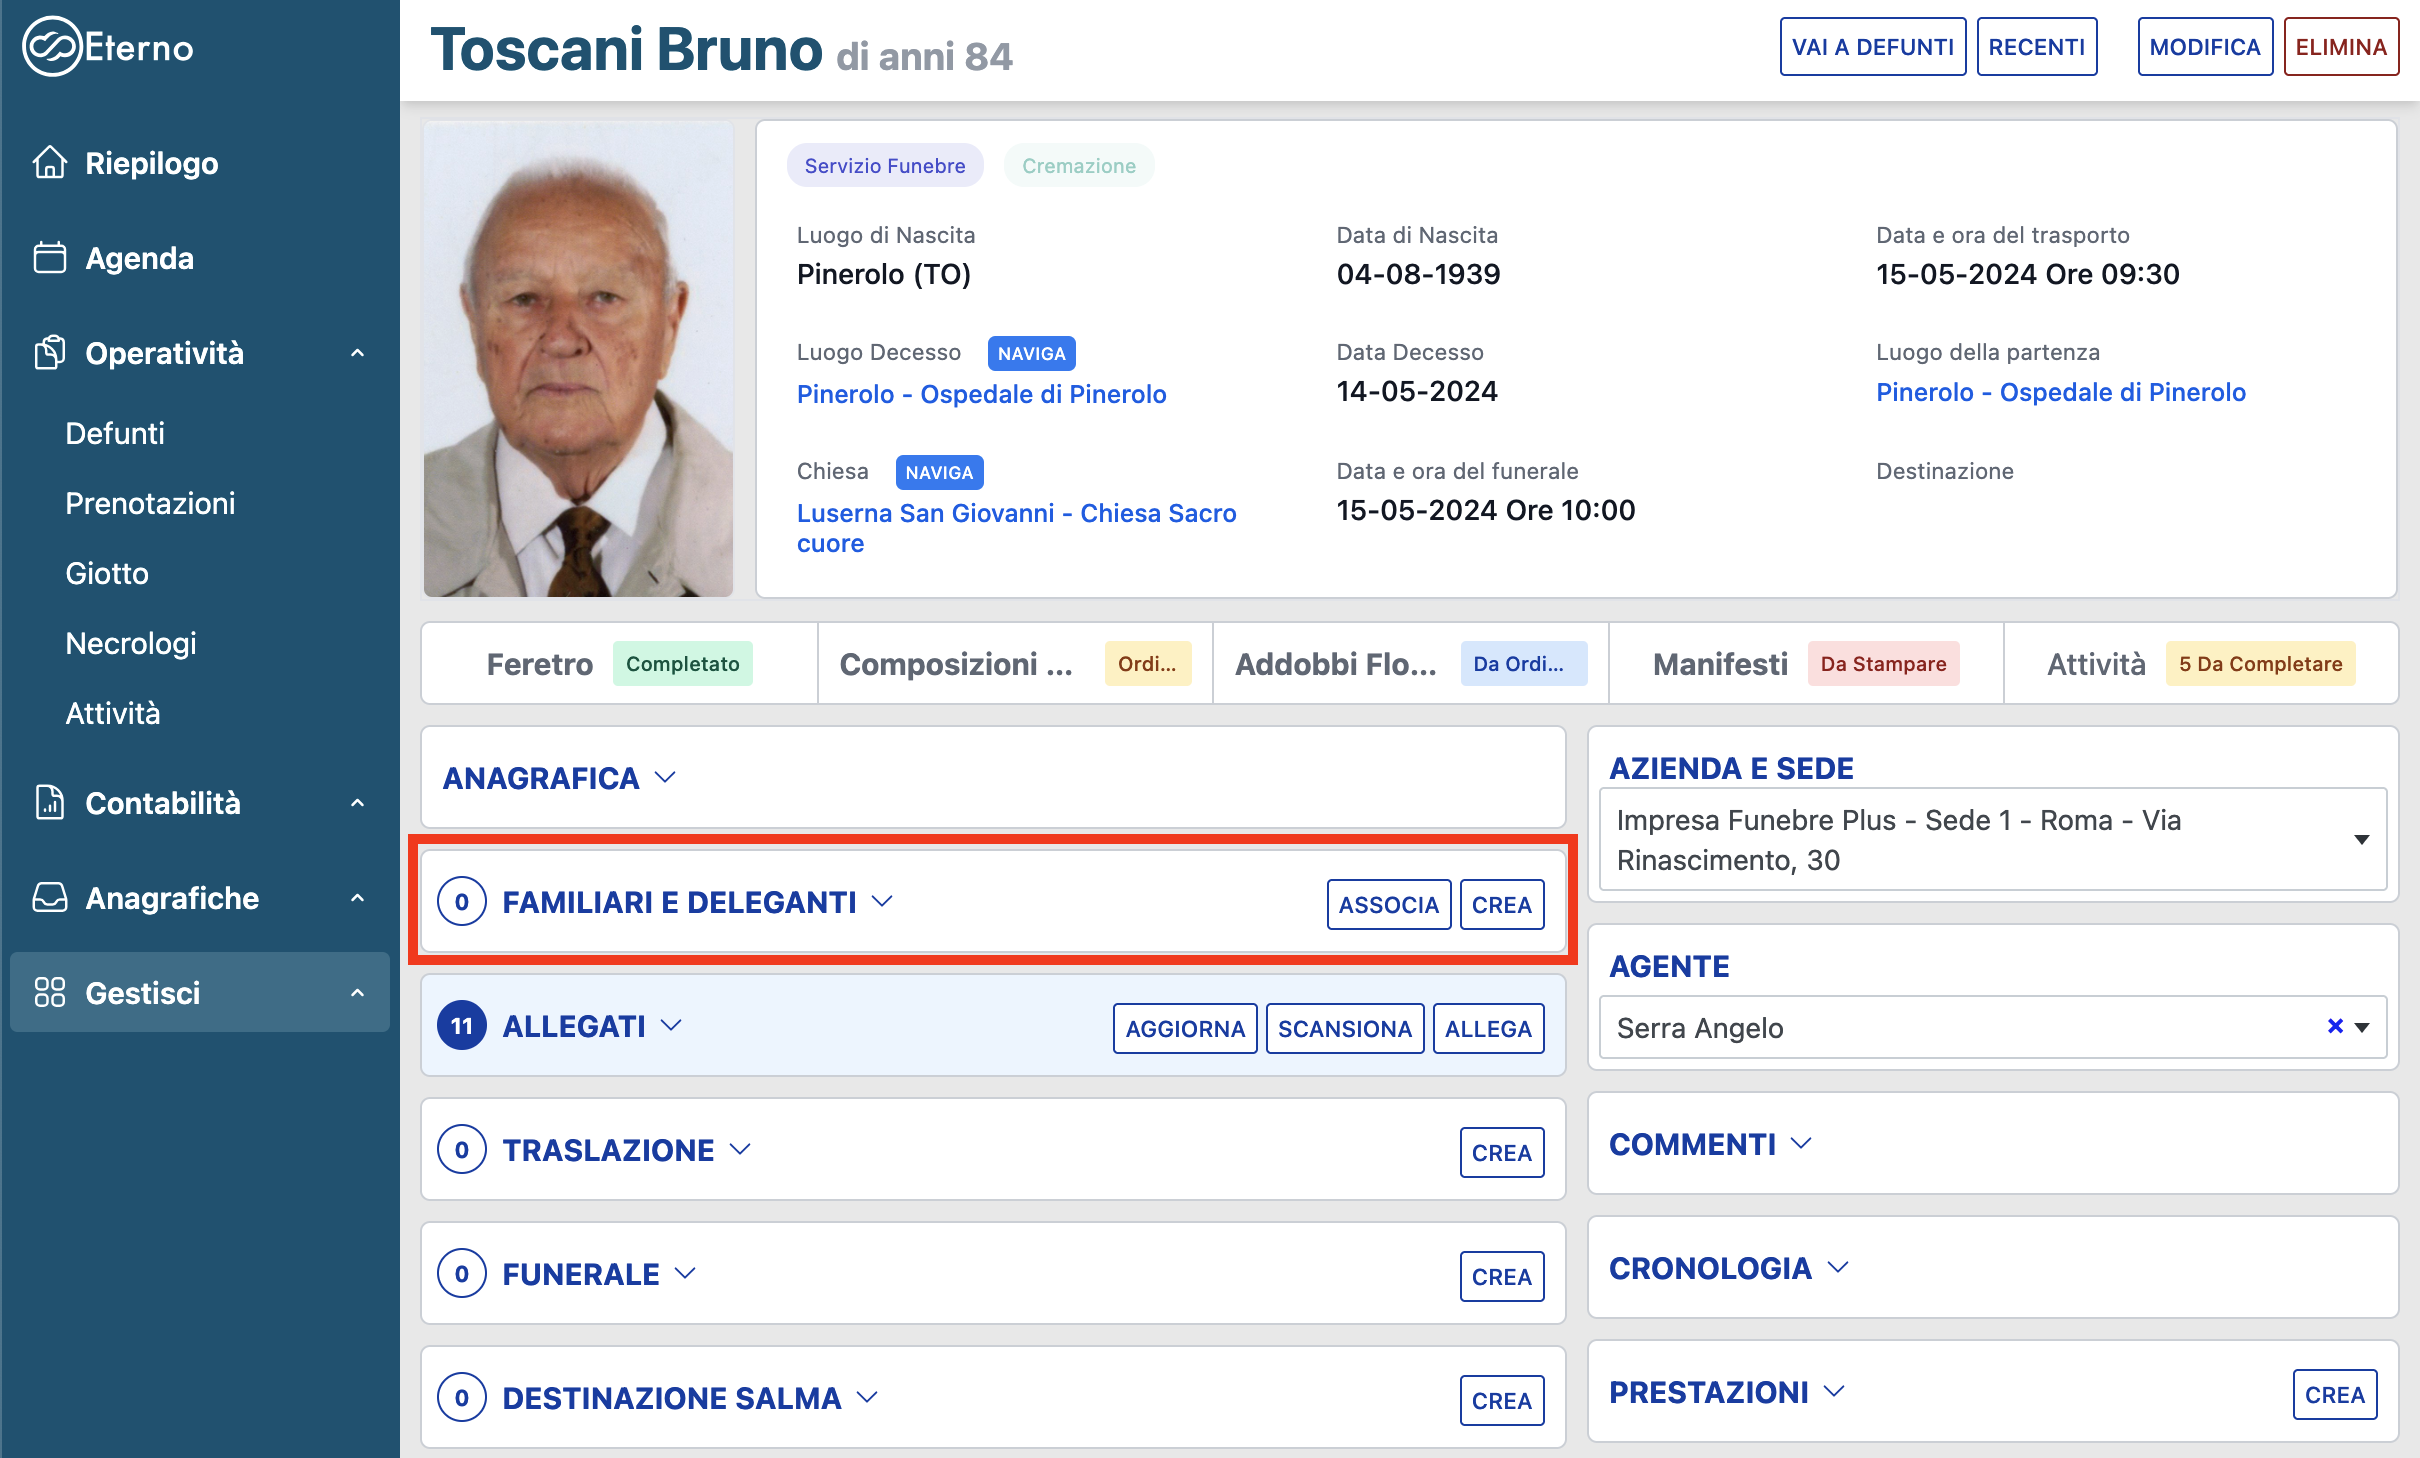2420x1458 pixels.
Task: Open the Luogo Decesso Ospedale di Pinerolo link
Action: point(981,394)
